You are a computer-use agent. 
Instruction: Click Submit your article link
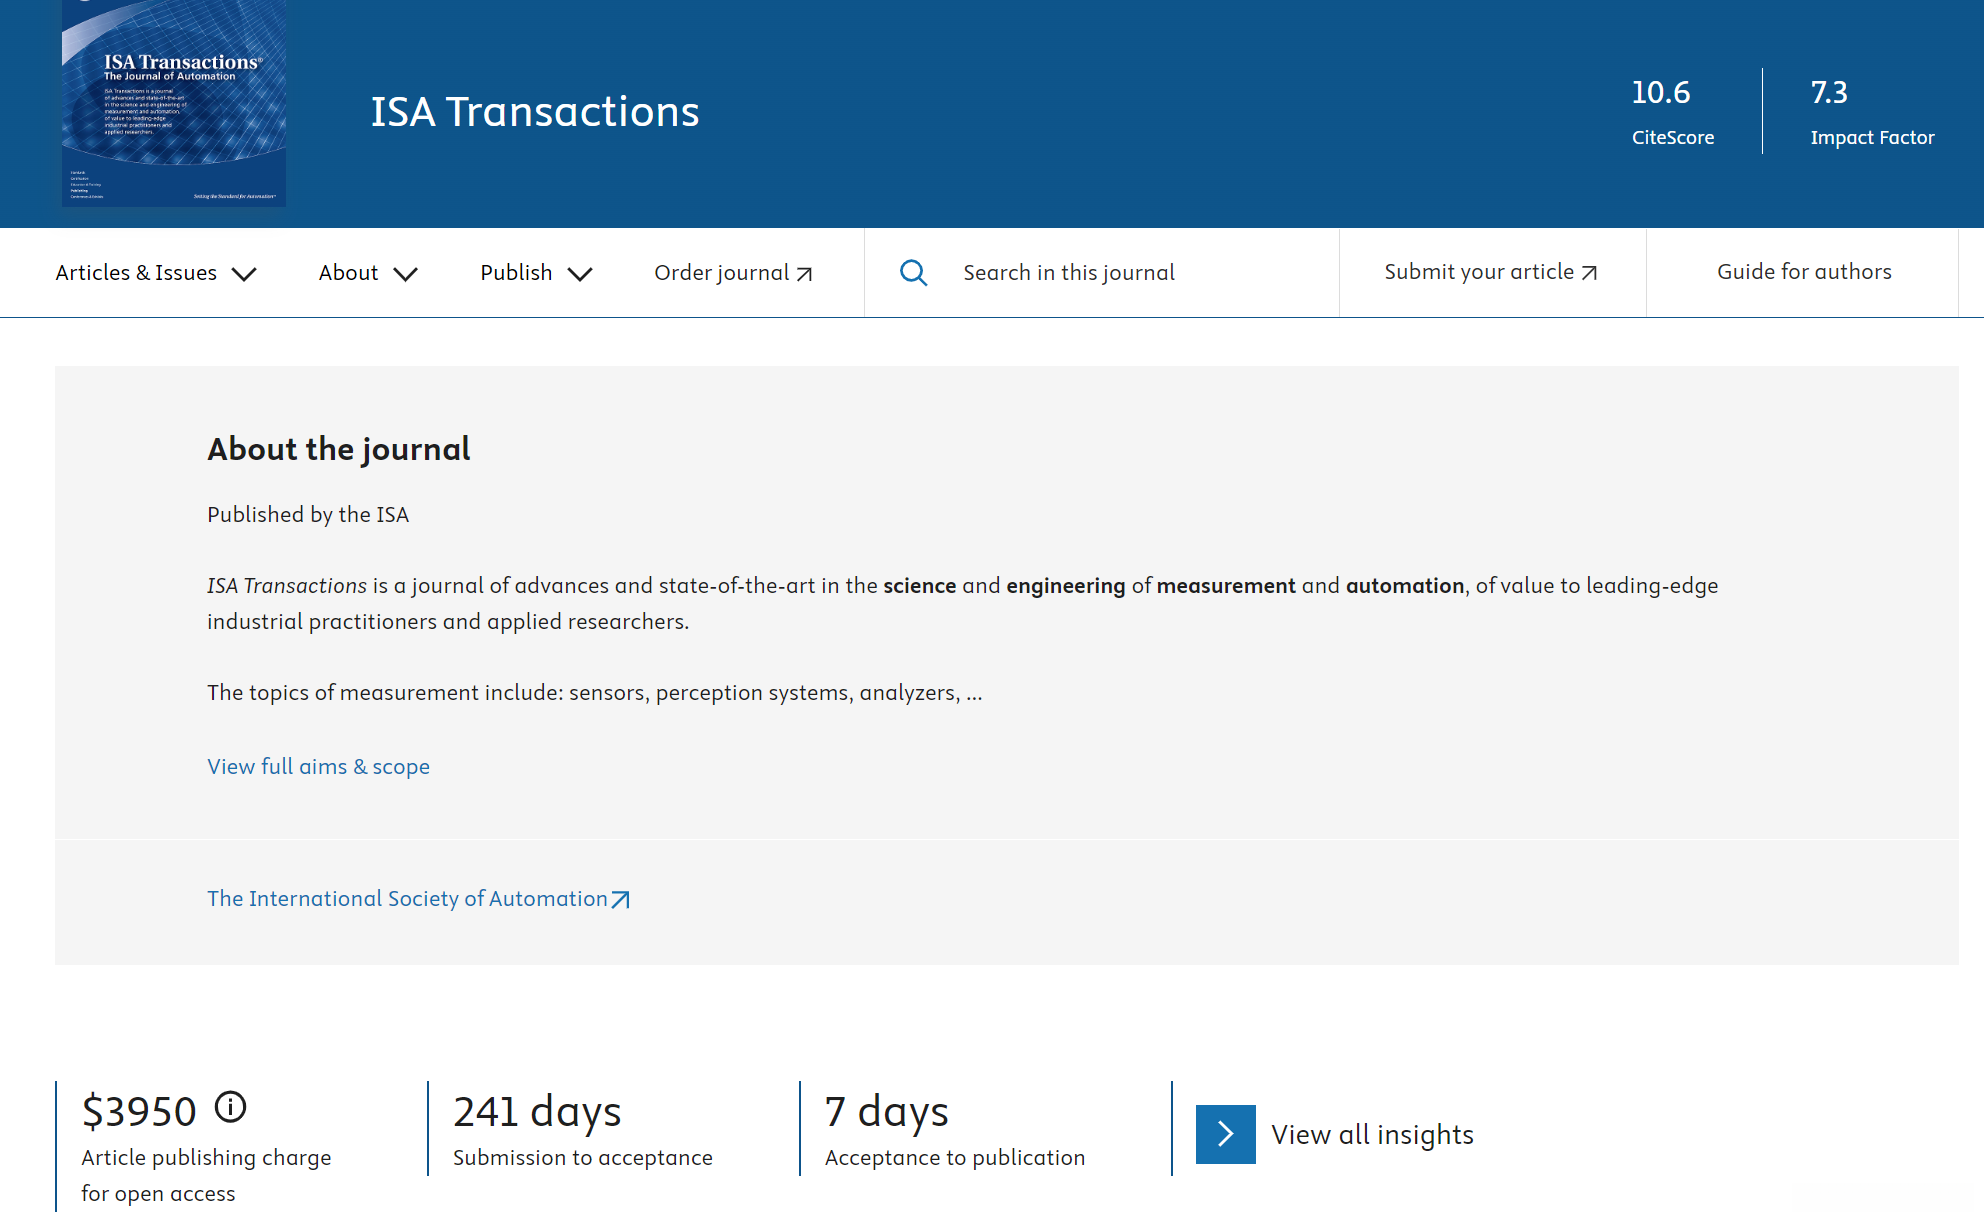pos(1478,272)
